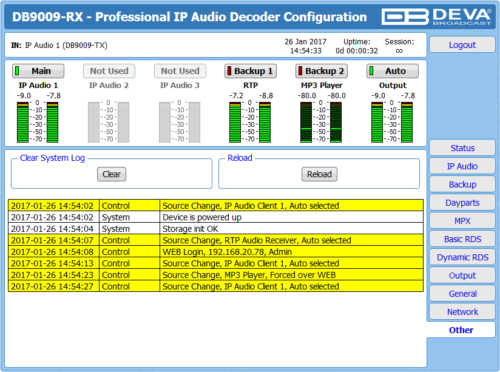Click the 'Clear System Log' group label
This screenshot has height=372, width=500.
52,158
